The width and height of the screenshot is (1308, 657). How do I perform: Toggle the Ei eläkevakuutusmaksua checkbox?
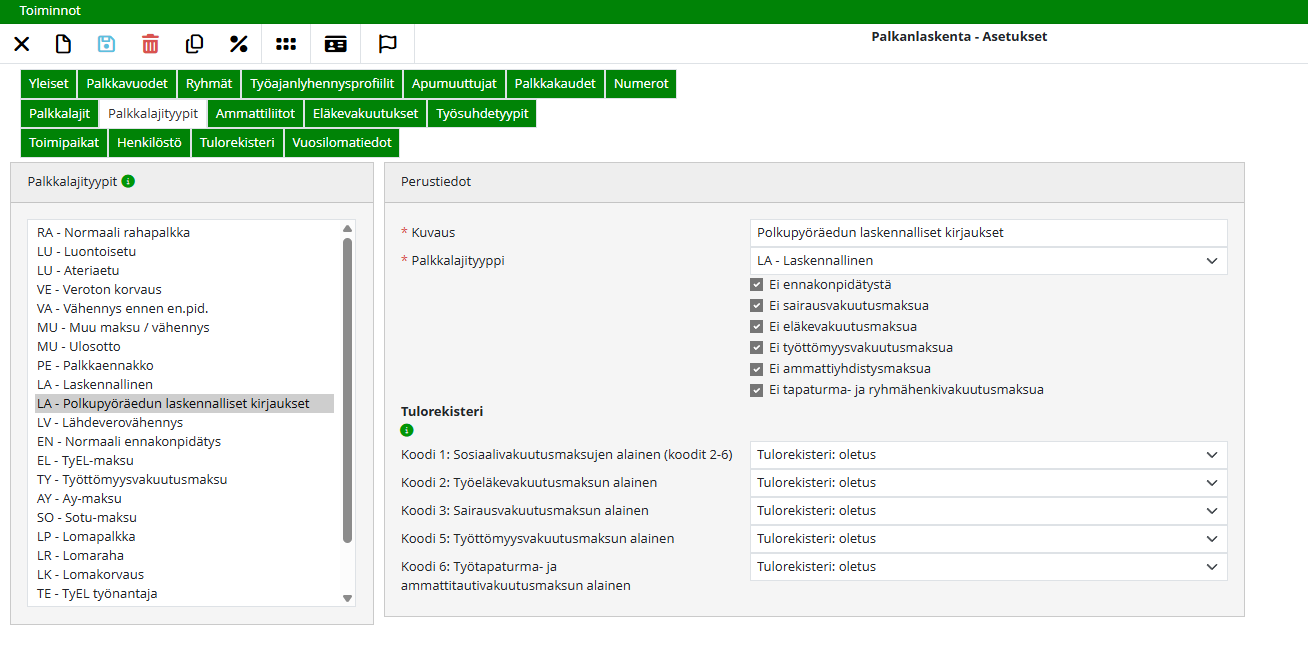(x=757, y=327)
